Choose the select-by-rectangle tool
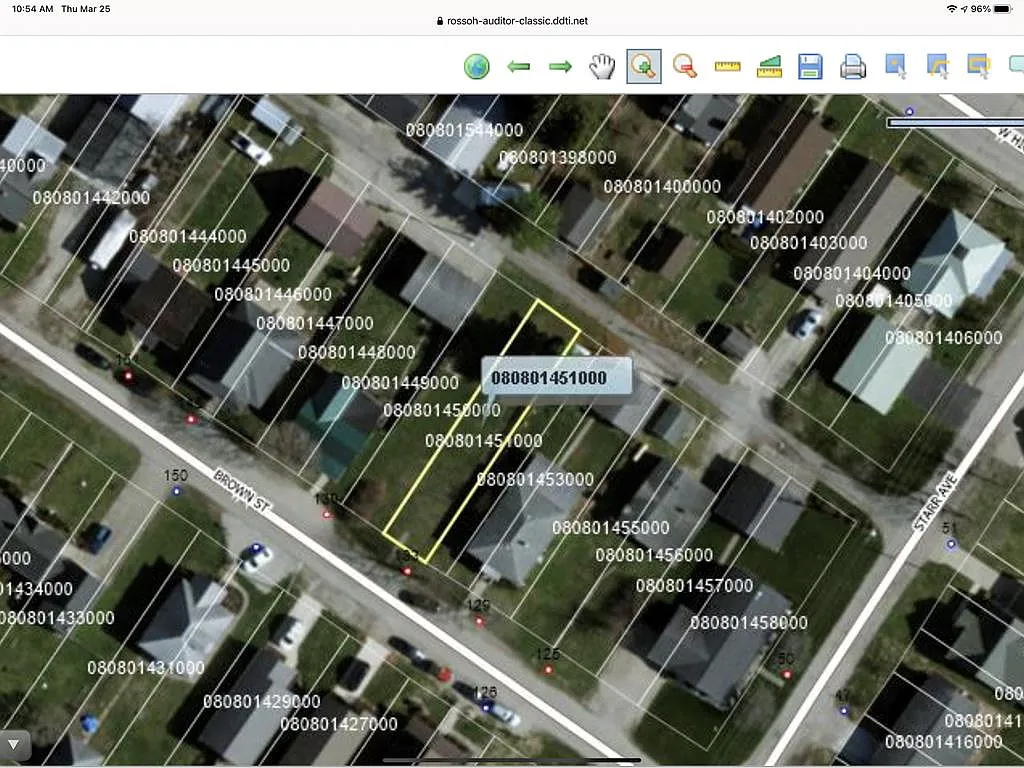Viewport: 1024px width, 768px height. (x=978, y=67)
